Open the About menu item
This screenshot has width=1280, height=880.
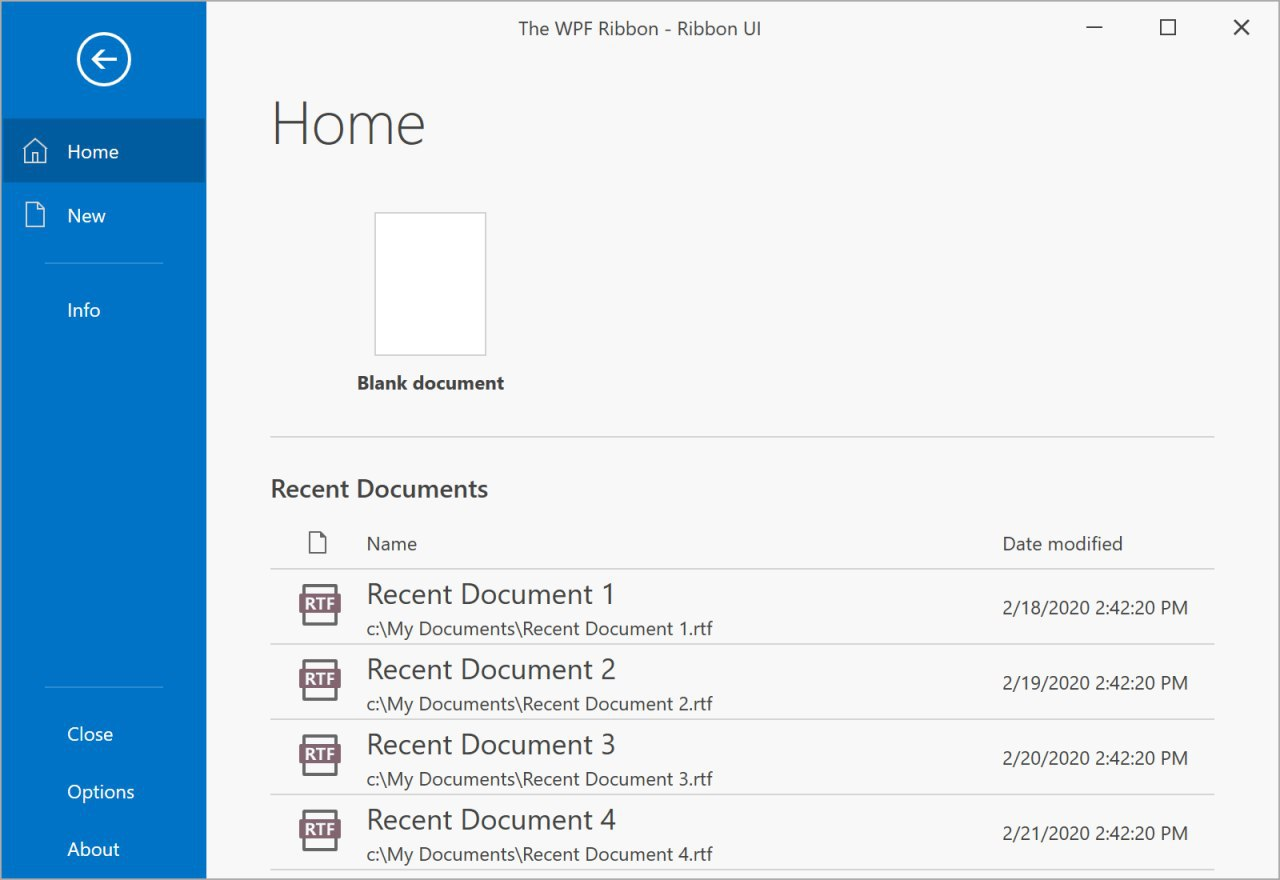(93, 849)
